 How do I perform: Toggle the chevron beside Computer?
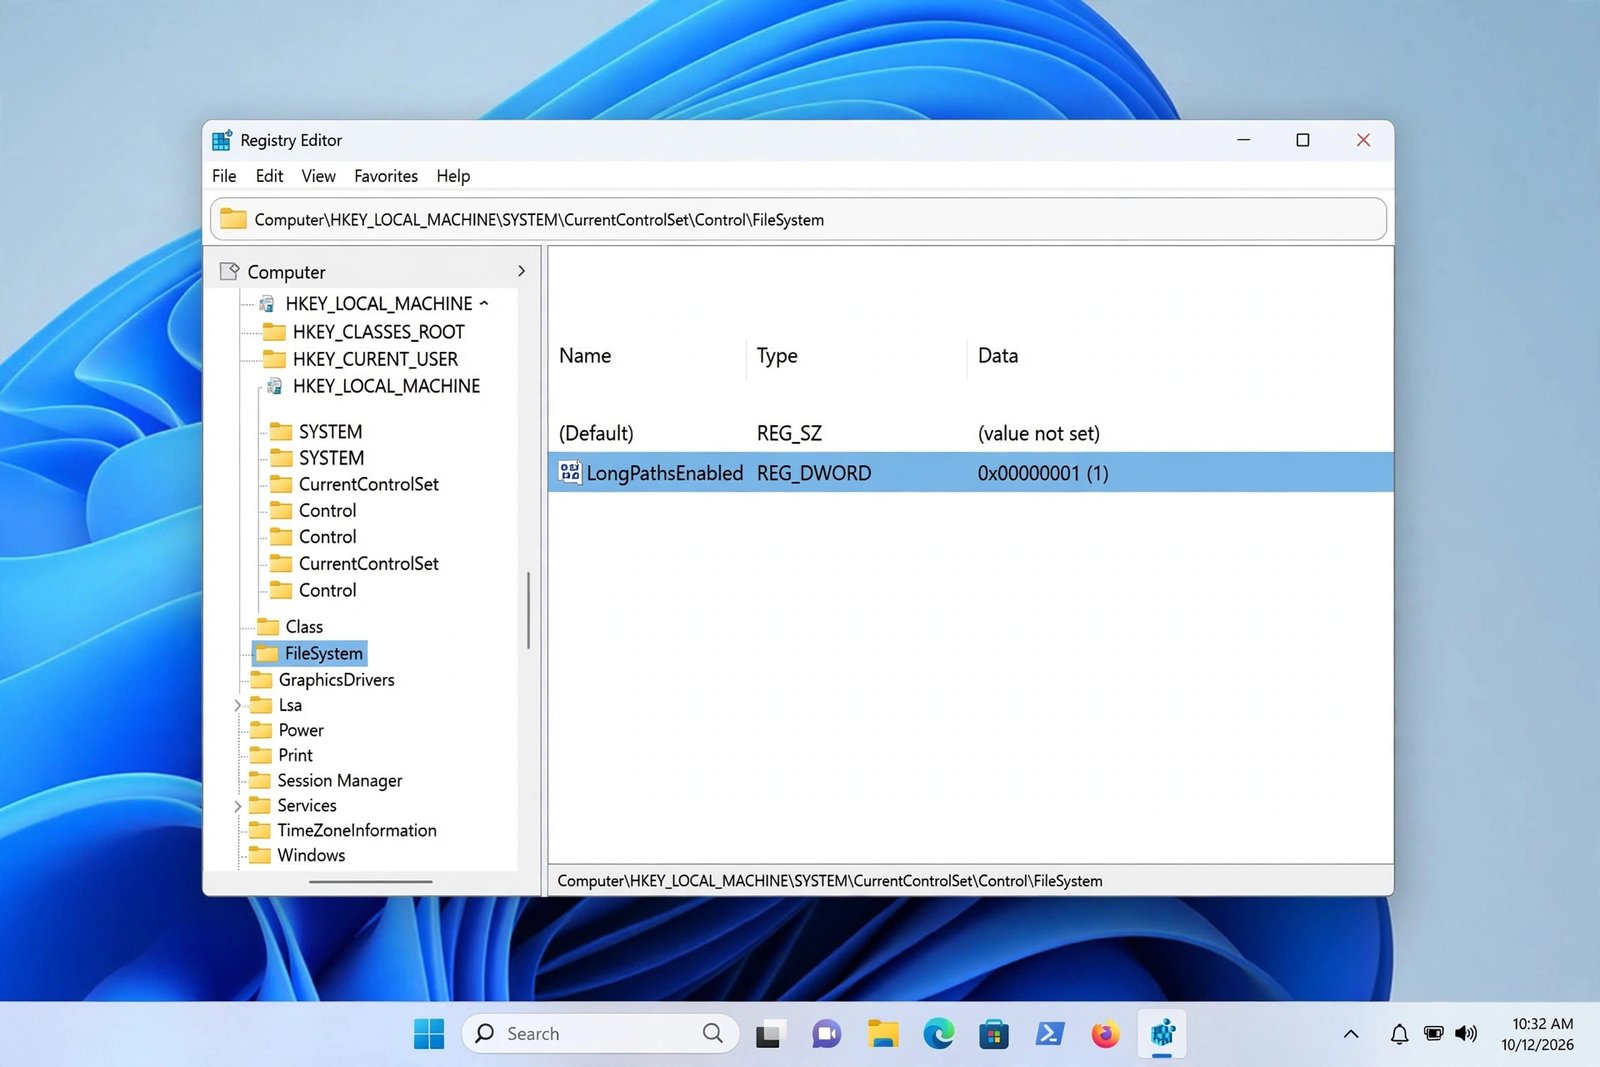tap(521, 271)
